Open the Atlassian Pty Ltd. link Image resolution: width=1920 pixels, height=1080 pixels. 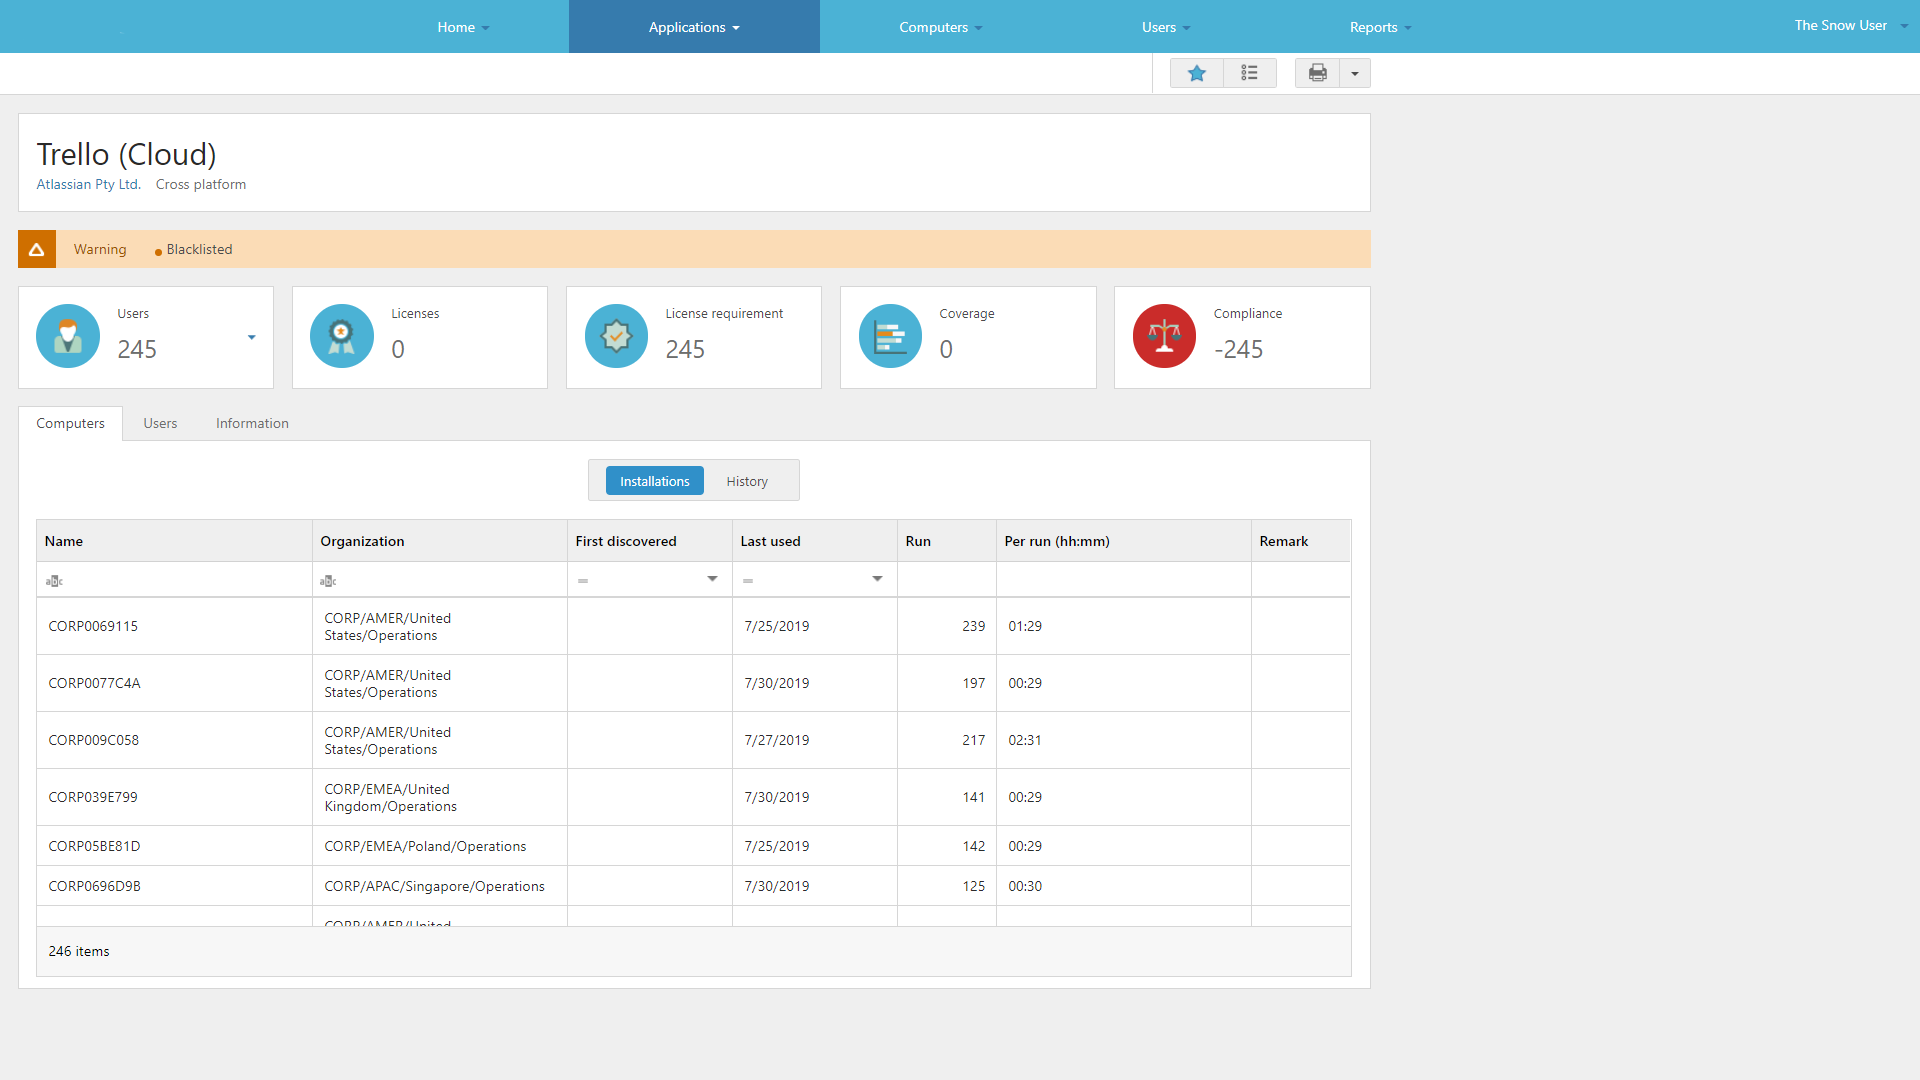88,184
